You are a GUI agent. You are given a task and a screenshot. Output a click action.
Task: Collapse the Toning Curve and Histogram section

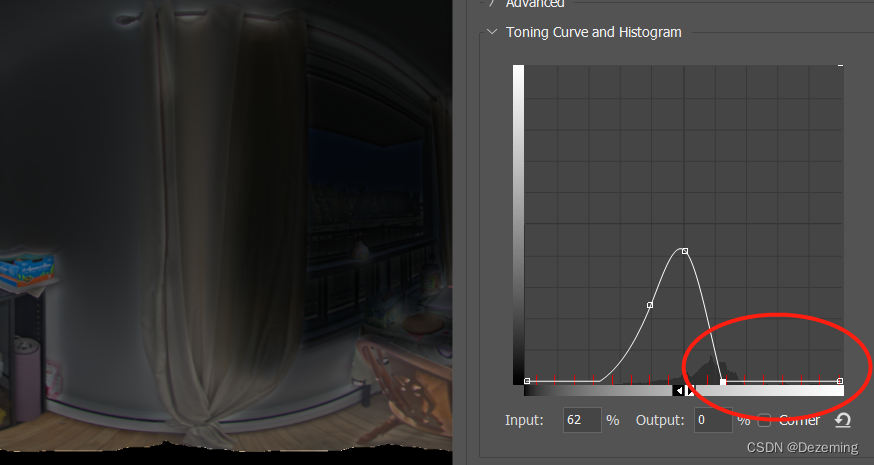492,32
